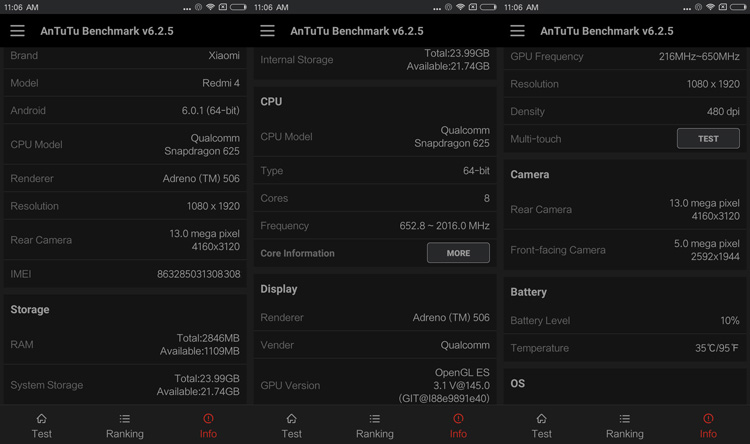Screen dimensions: 750x444
Task: Tap the Ranking list icon in left panel
Action: [124, 419]
